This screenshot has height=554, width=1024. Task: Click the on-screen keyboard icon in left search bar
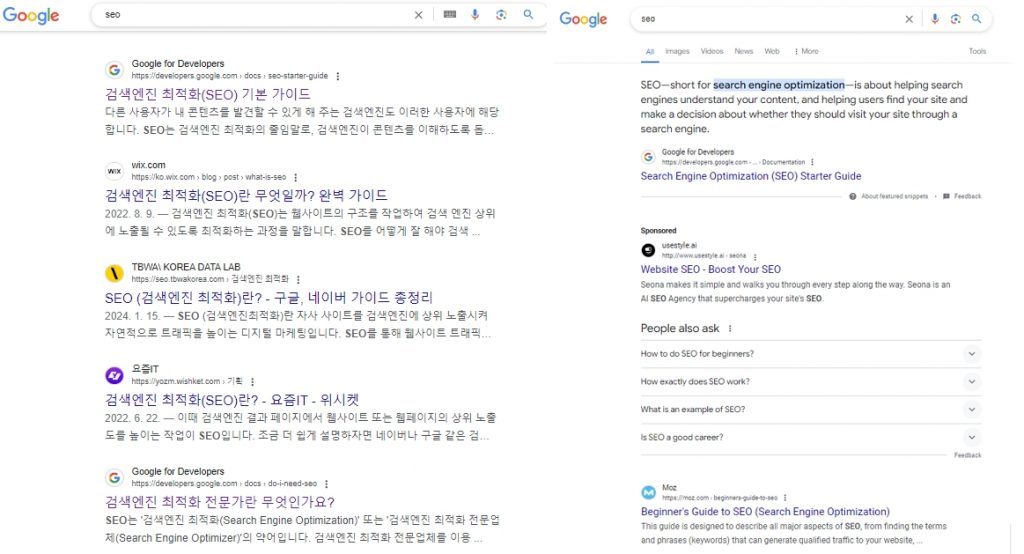[449, 14]
